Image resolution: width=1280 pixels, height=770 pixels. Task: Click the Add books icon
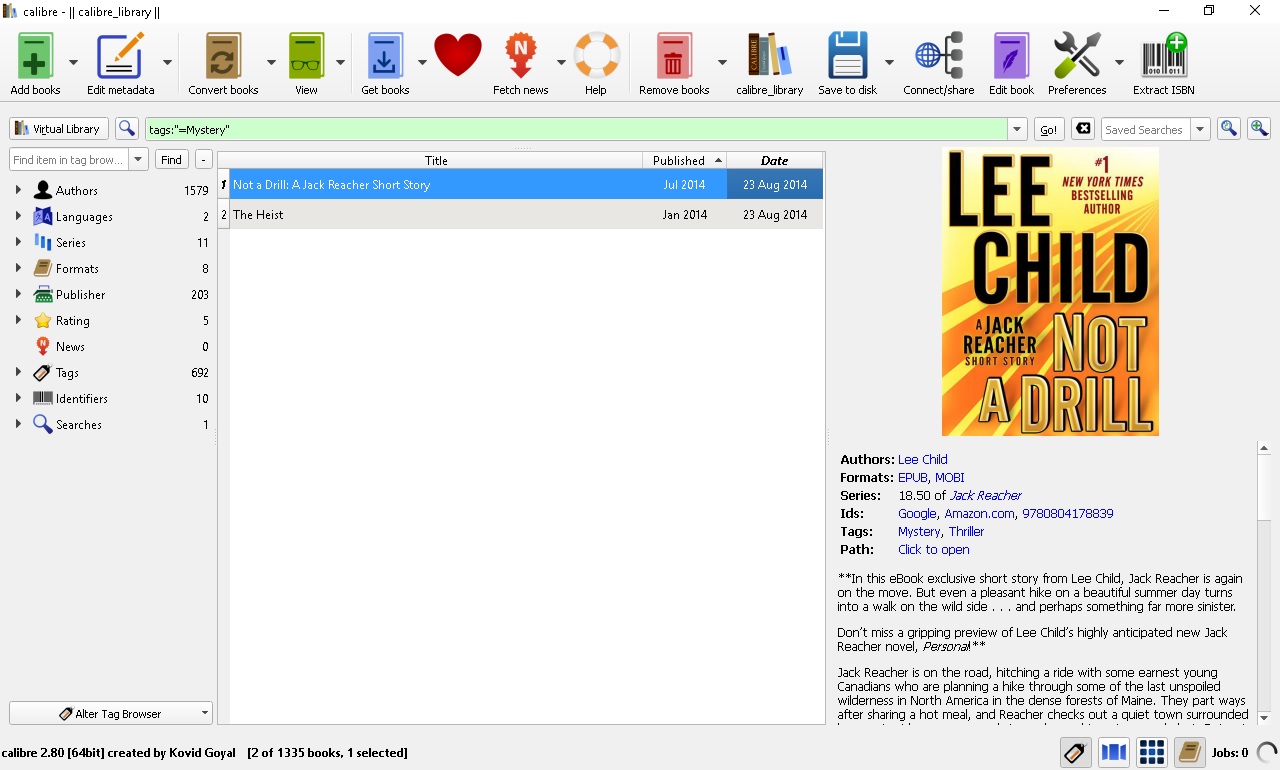35,56
